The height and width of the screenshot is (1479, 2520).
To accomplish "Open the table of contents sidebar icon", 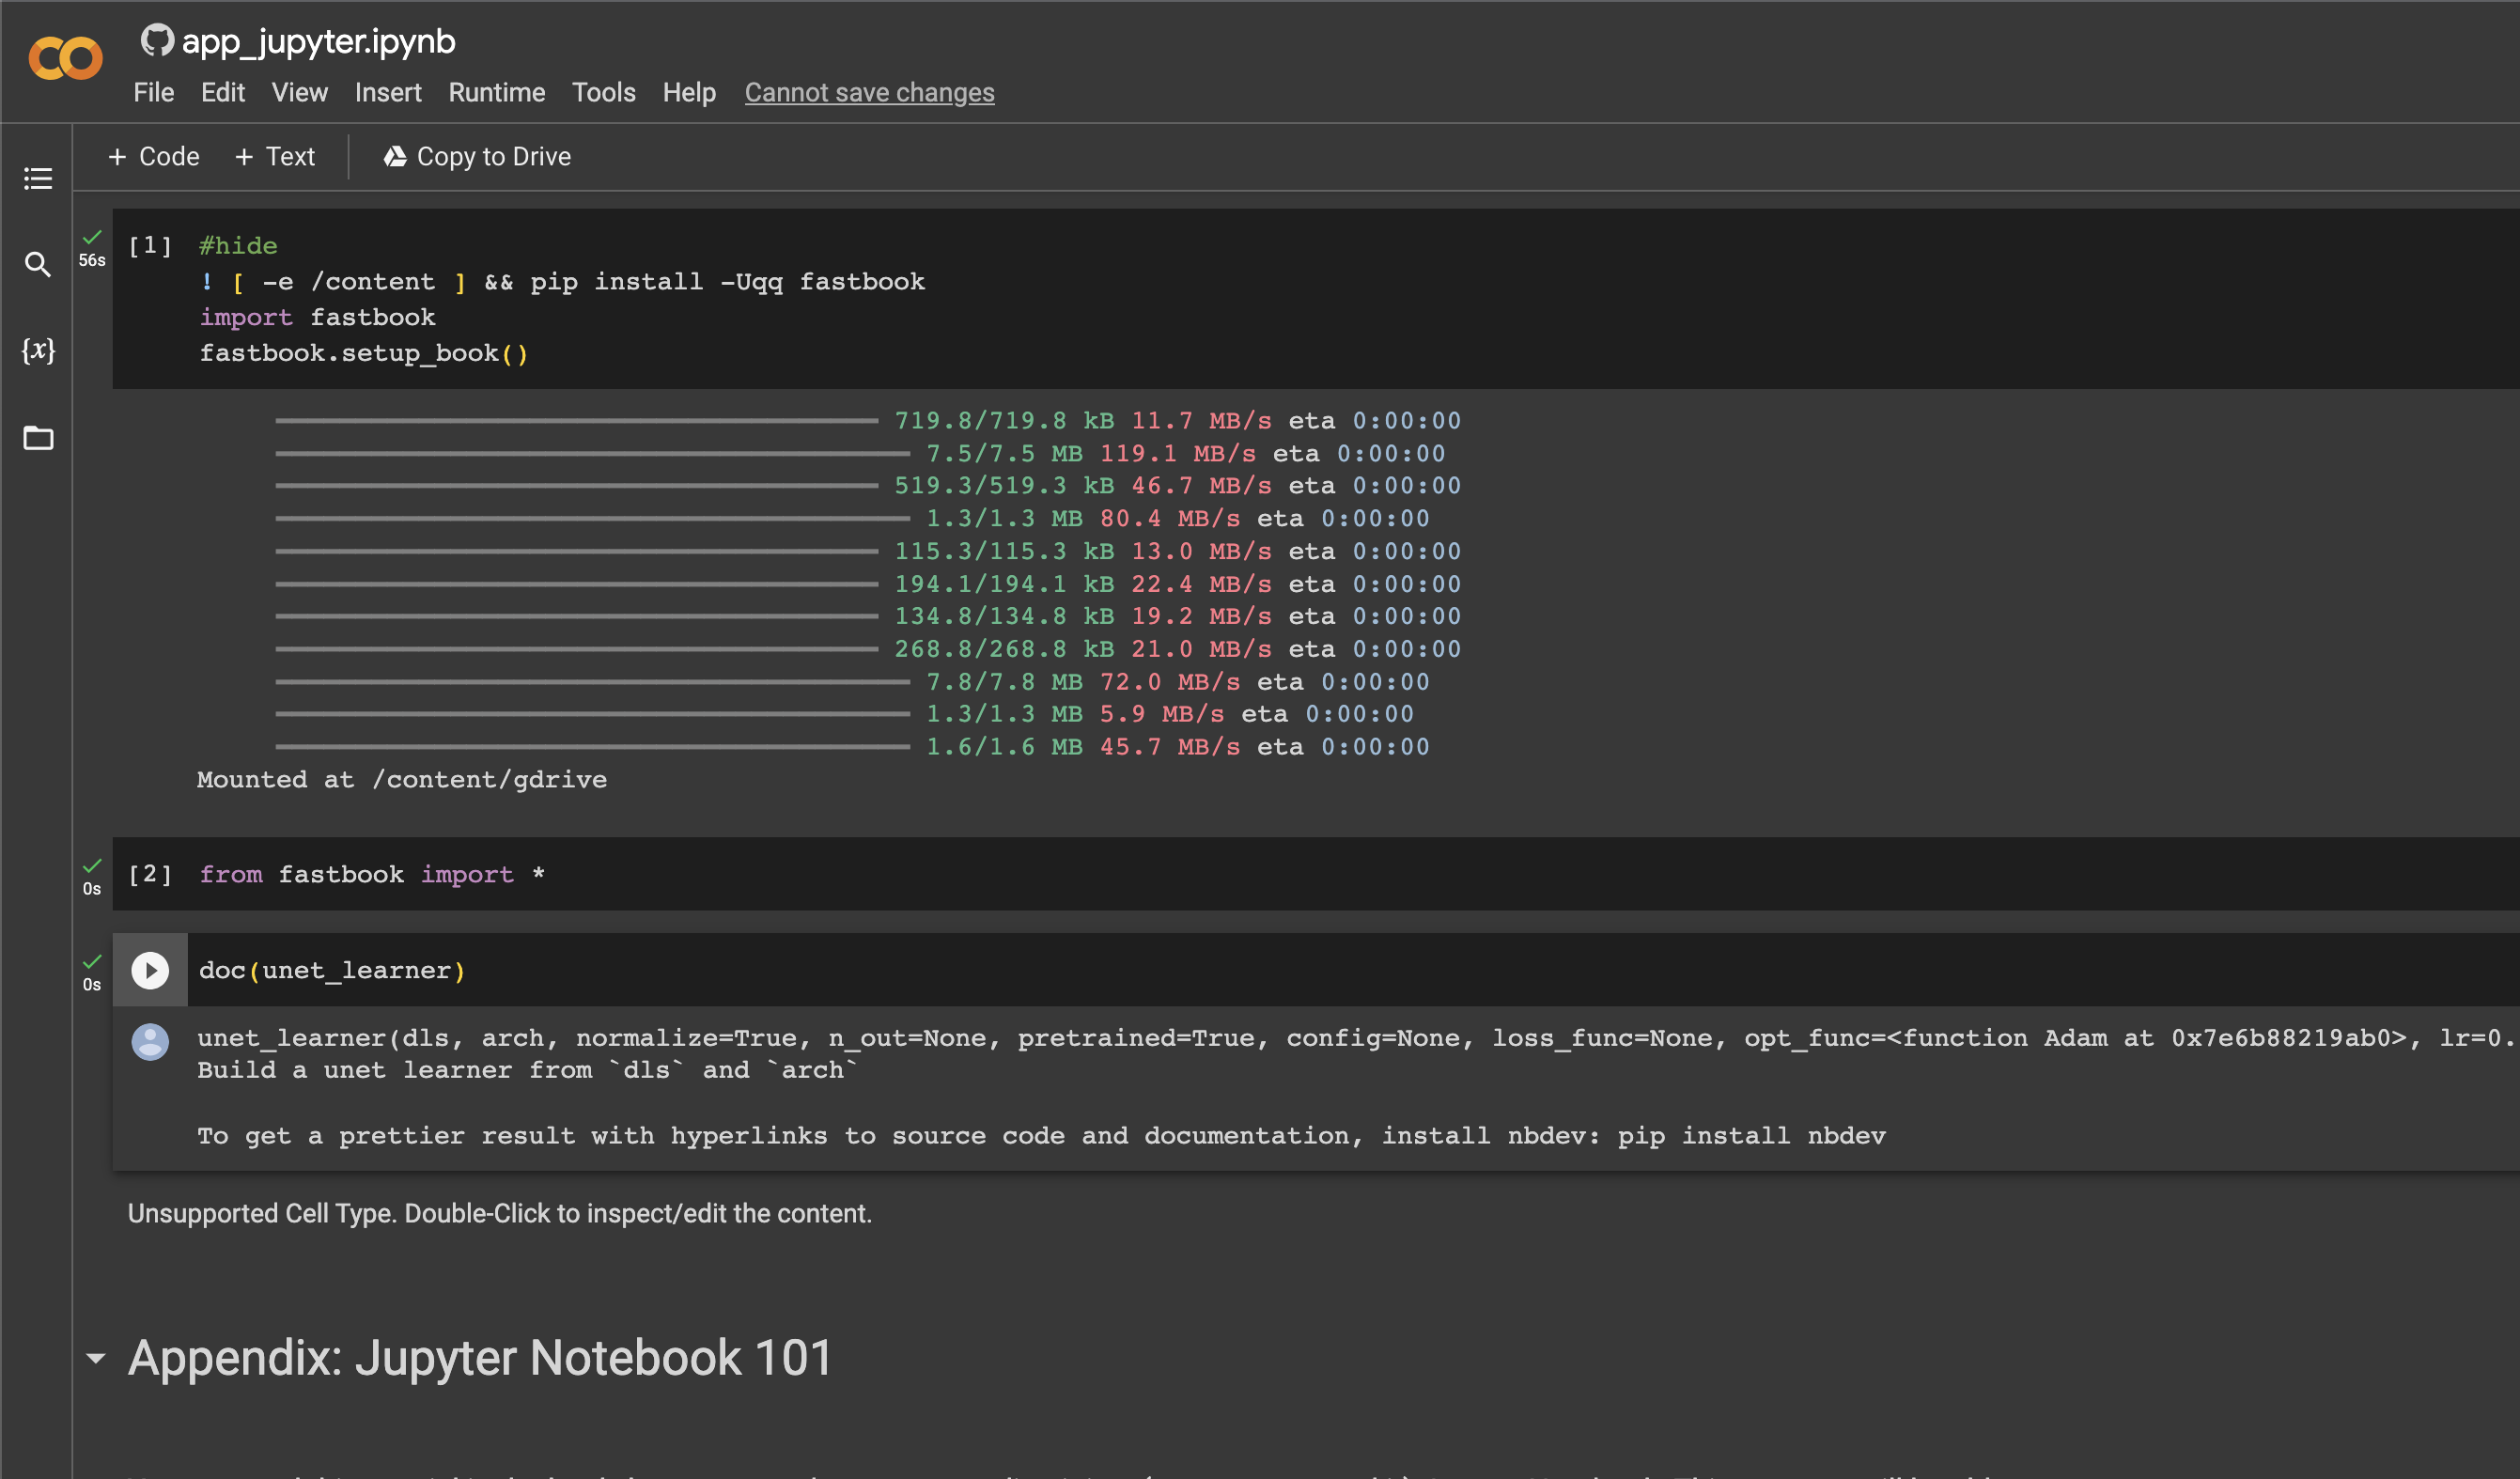I will 38,179.
